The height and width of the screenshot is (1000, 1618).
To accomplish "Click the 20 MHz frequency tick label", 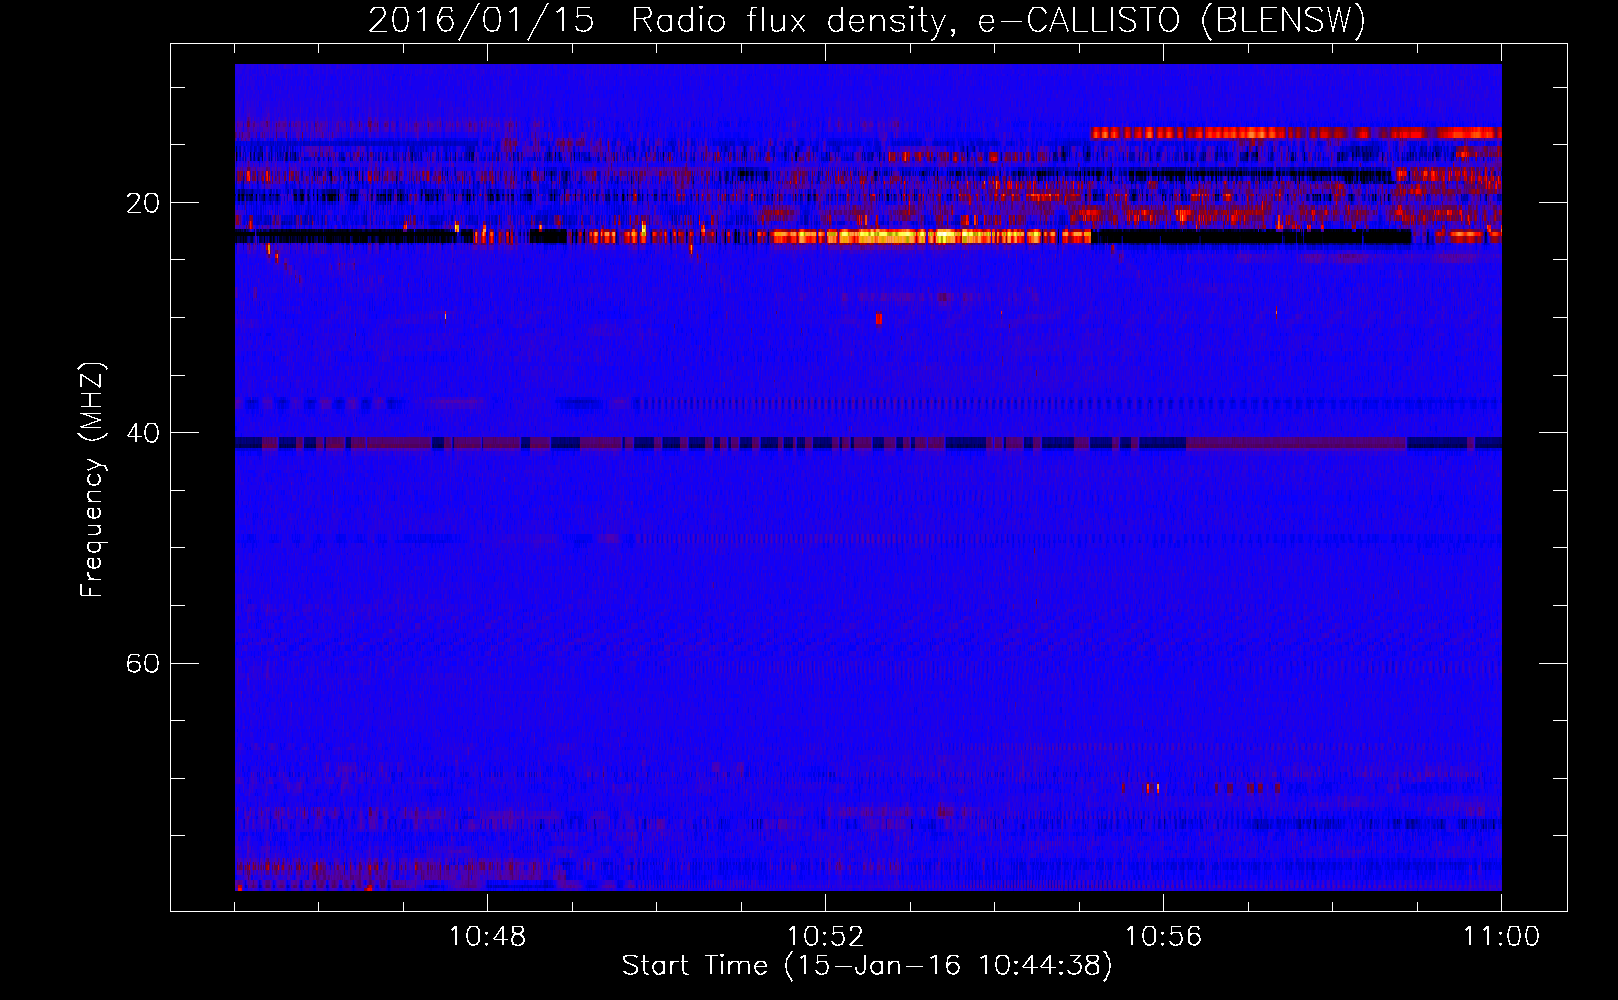I will 143,203.
